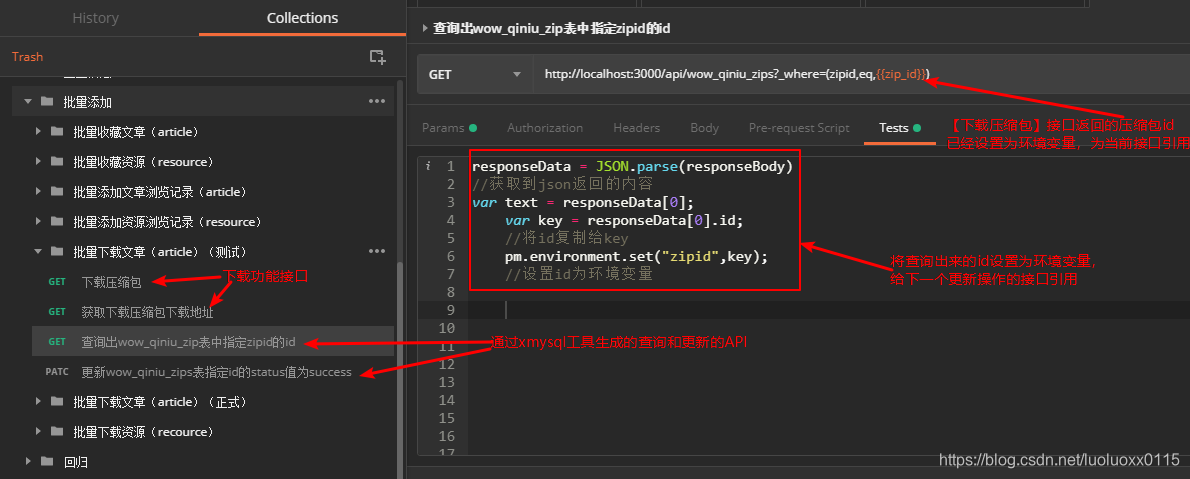The height and width of the screenshot is (479, 1190).
Task: Click folder icon of 批量添加文章浏览记录（article）
Action: [x=57, y=191]
